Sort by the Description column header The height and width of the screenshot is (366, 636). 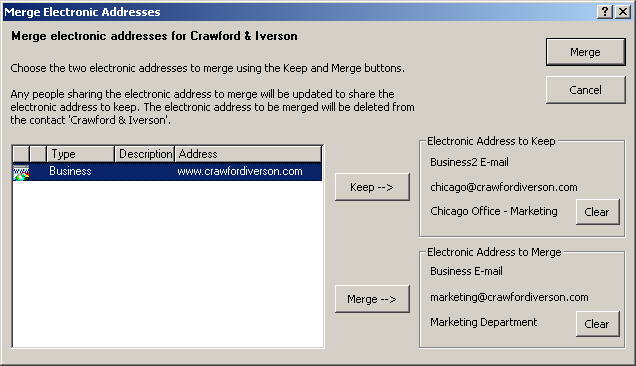[x=145, y=154]
